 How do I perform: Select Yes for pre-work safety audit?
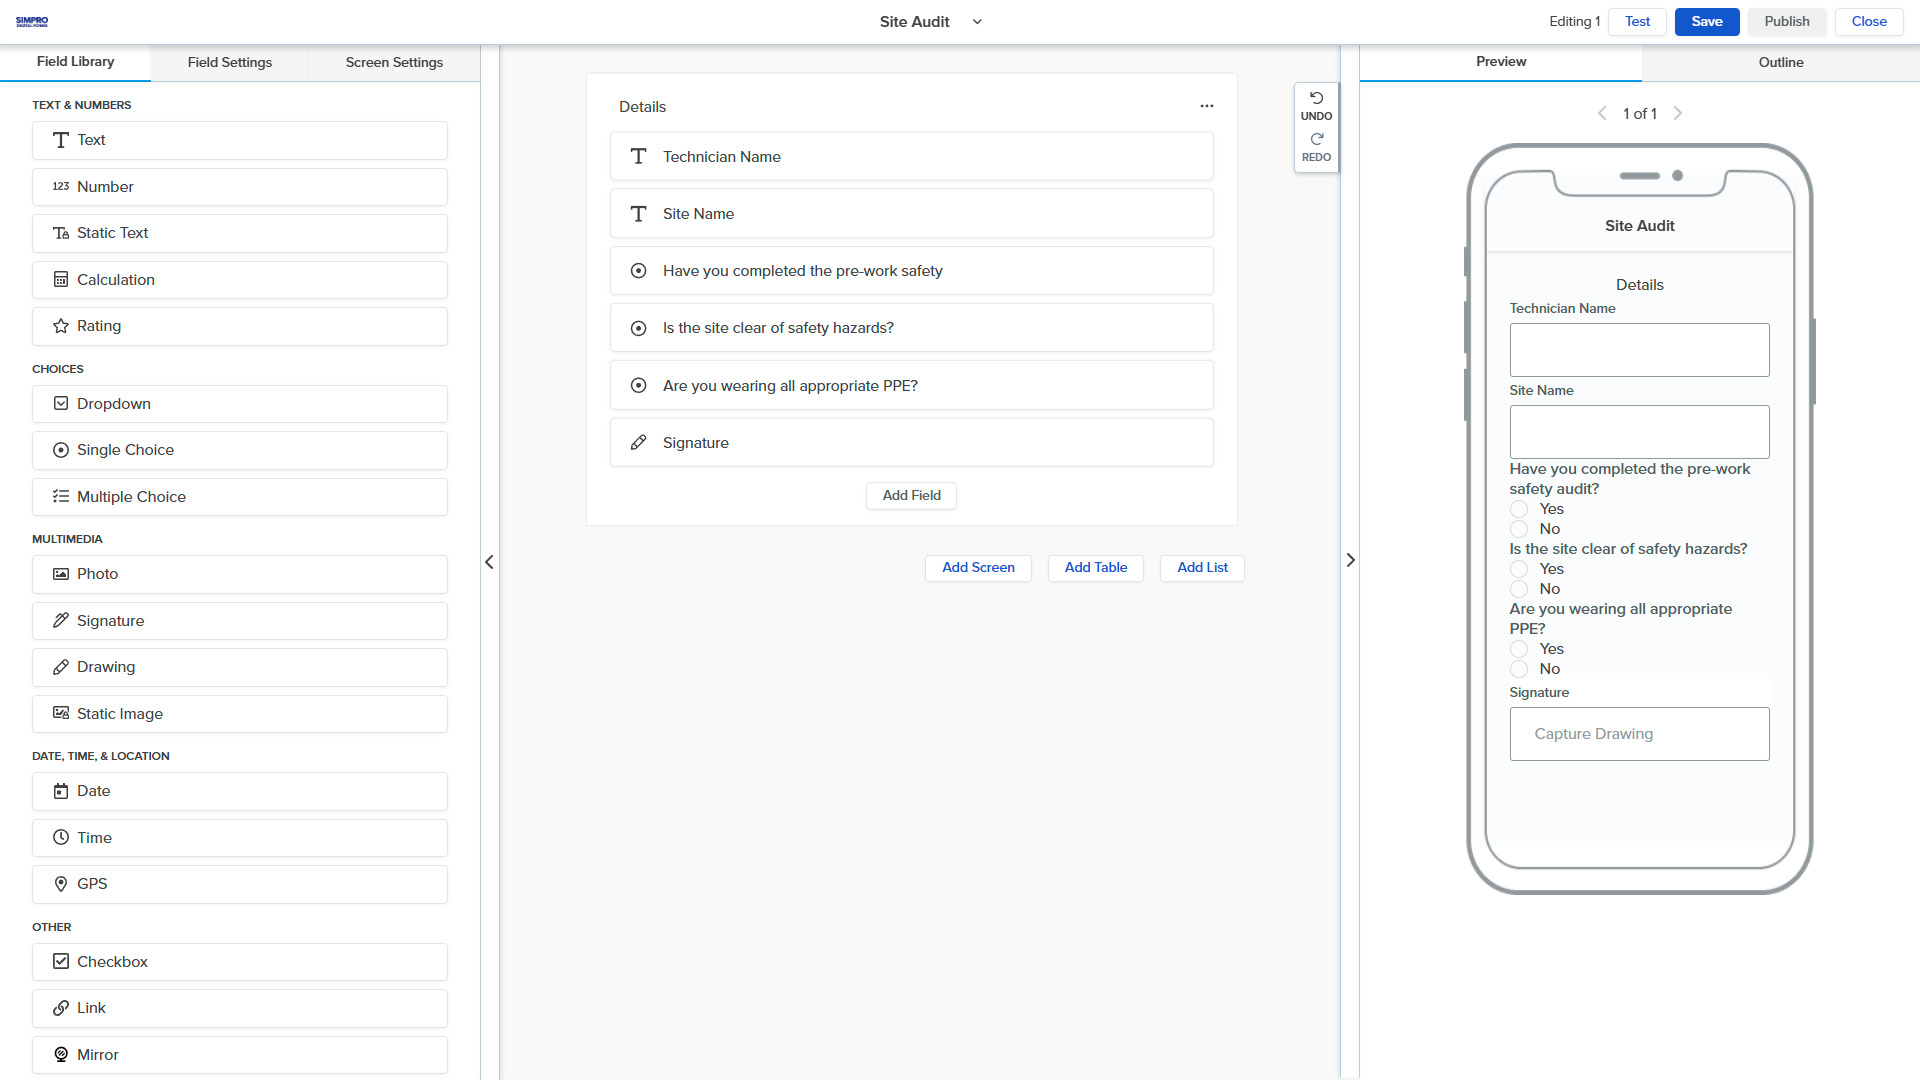click(1519, 509)
